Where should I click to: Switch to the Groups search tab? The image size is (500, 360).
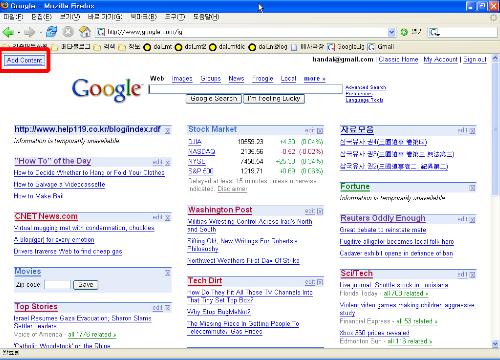click(x=210, y=79)
